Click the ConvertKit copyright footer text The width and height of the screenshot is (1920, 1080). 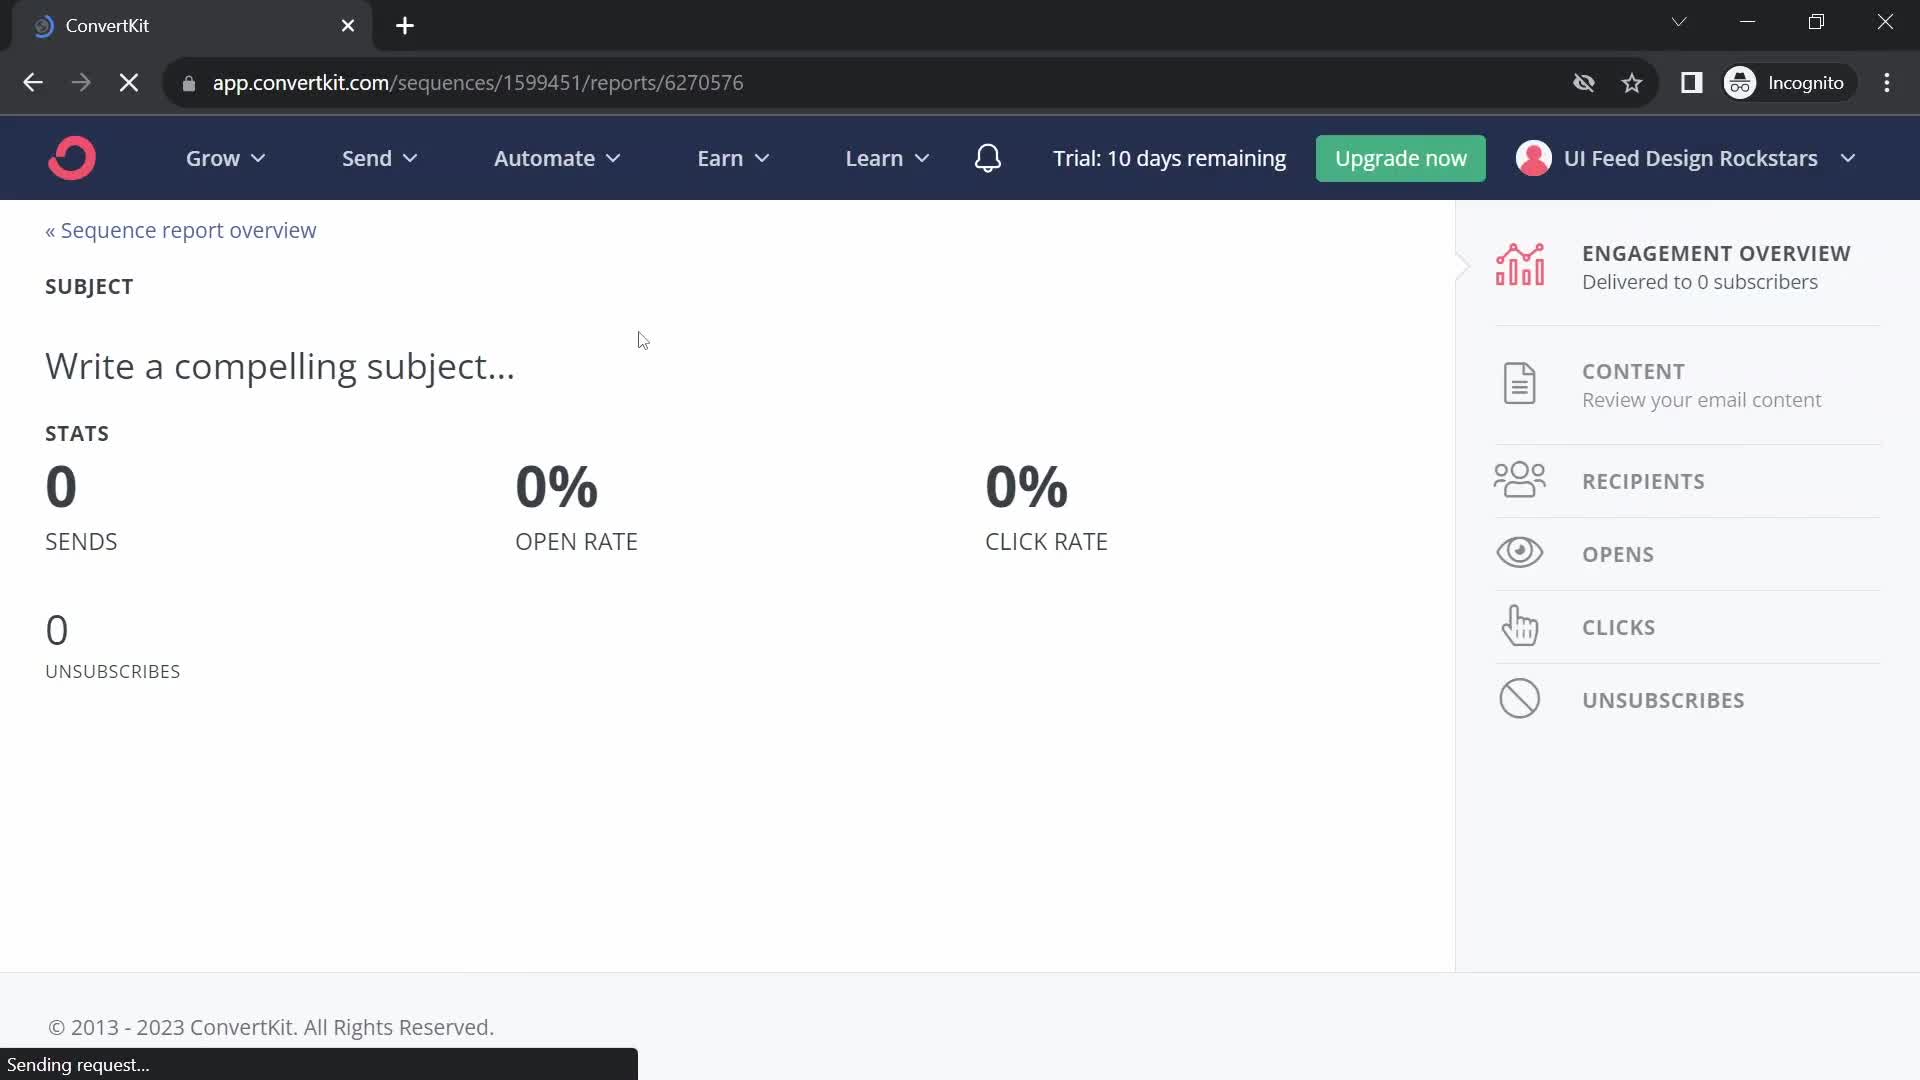(271, 1027)
